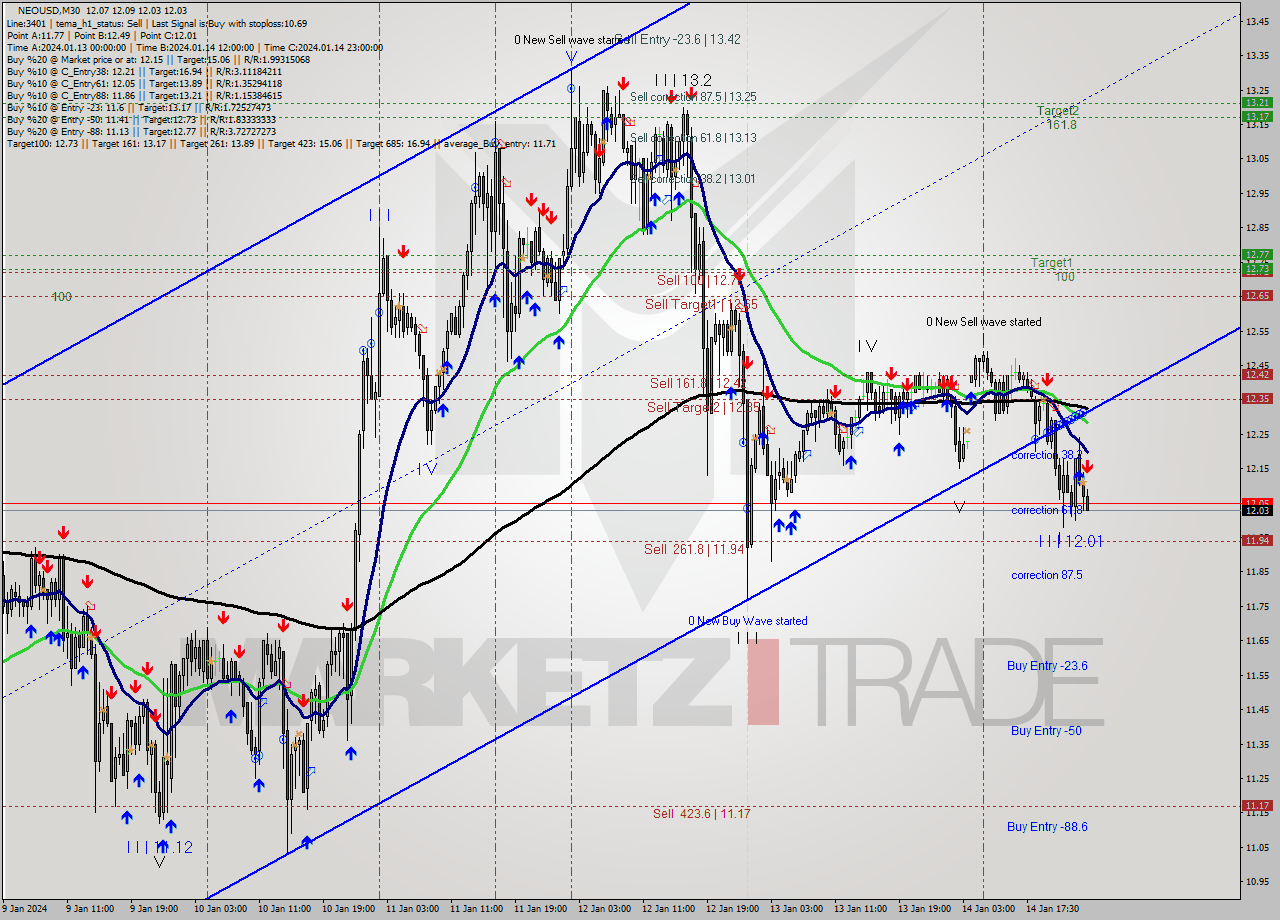The image size is (1280, 920).
Task: Select the green Target2 label
Action: pos(1057,110)
